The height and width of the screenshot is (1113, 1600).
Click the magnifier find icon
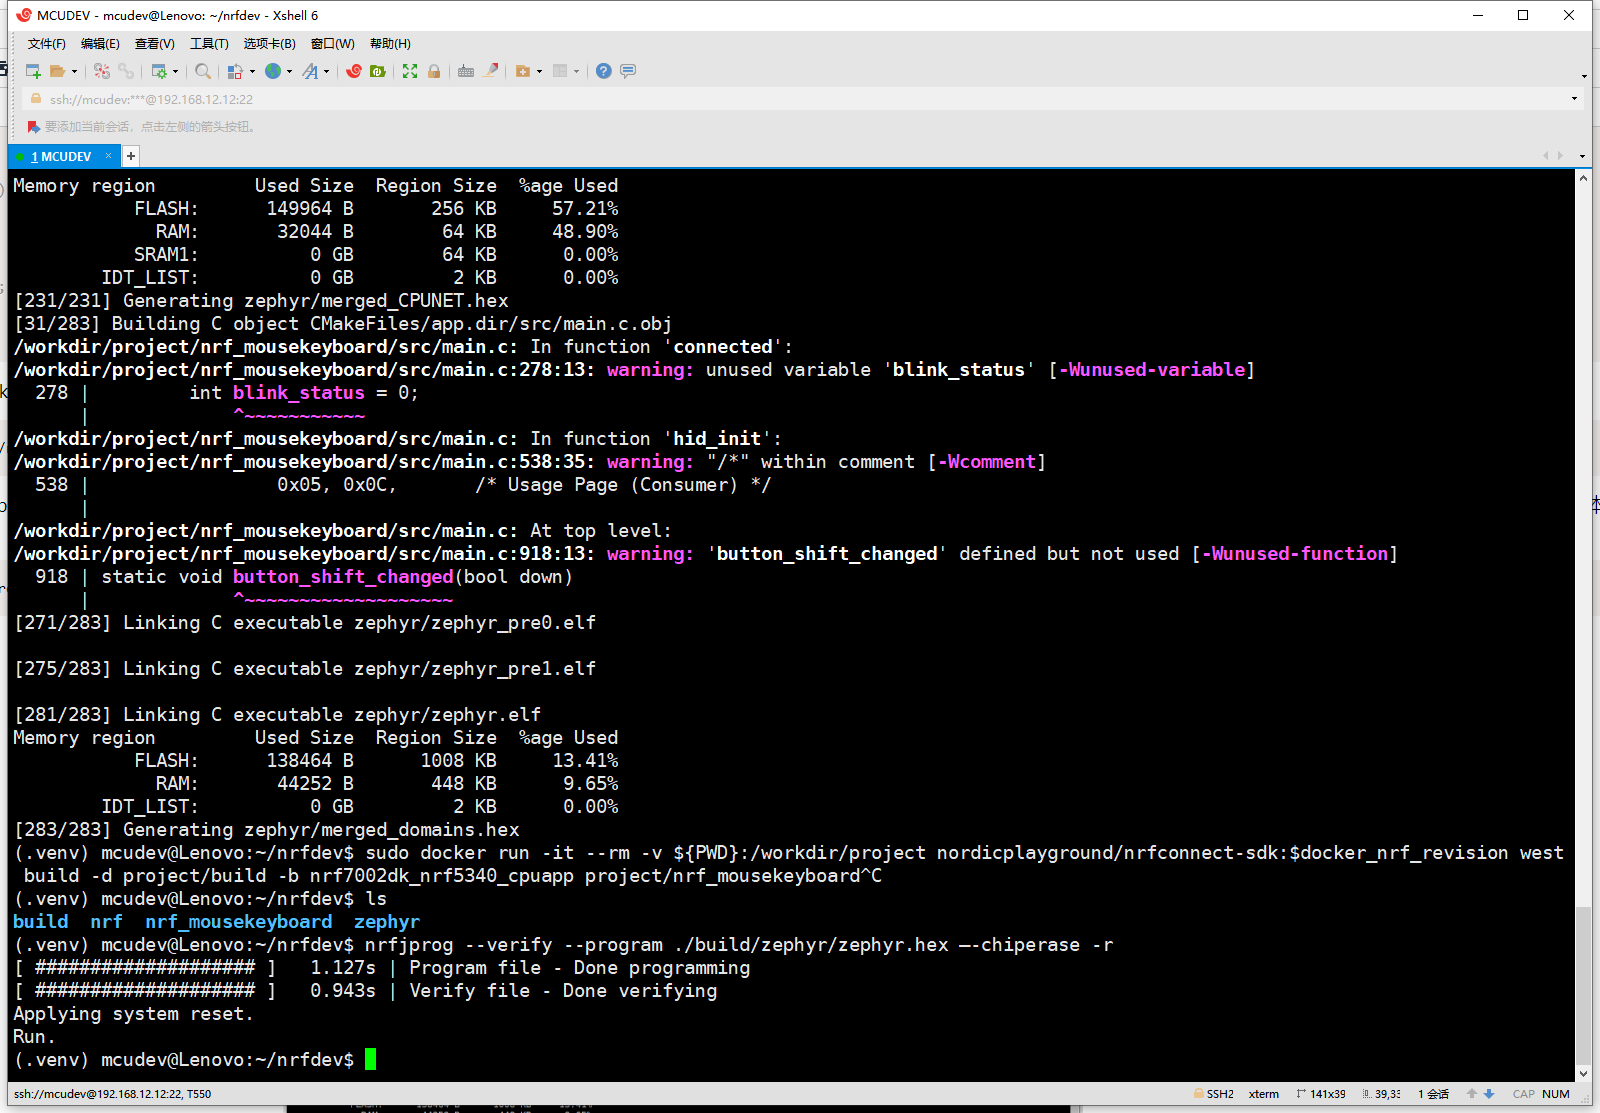coord(203,71)
